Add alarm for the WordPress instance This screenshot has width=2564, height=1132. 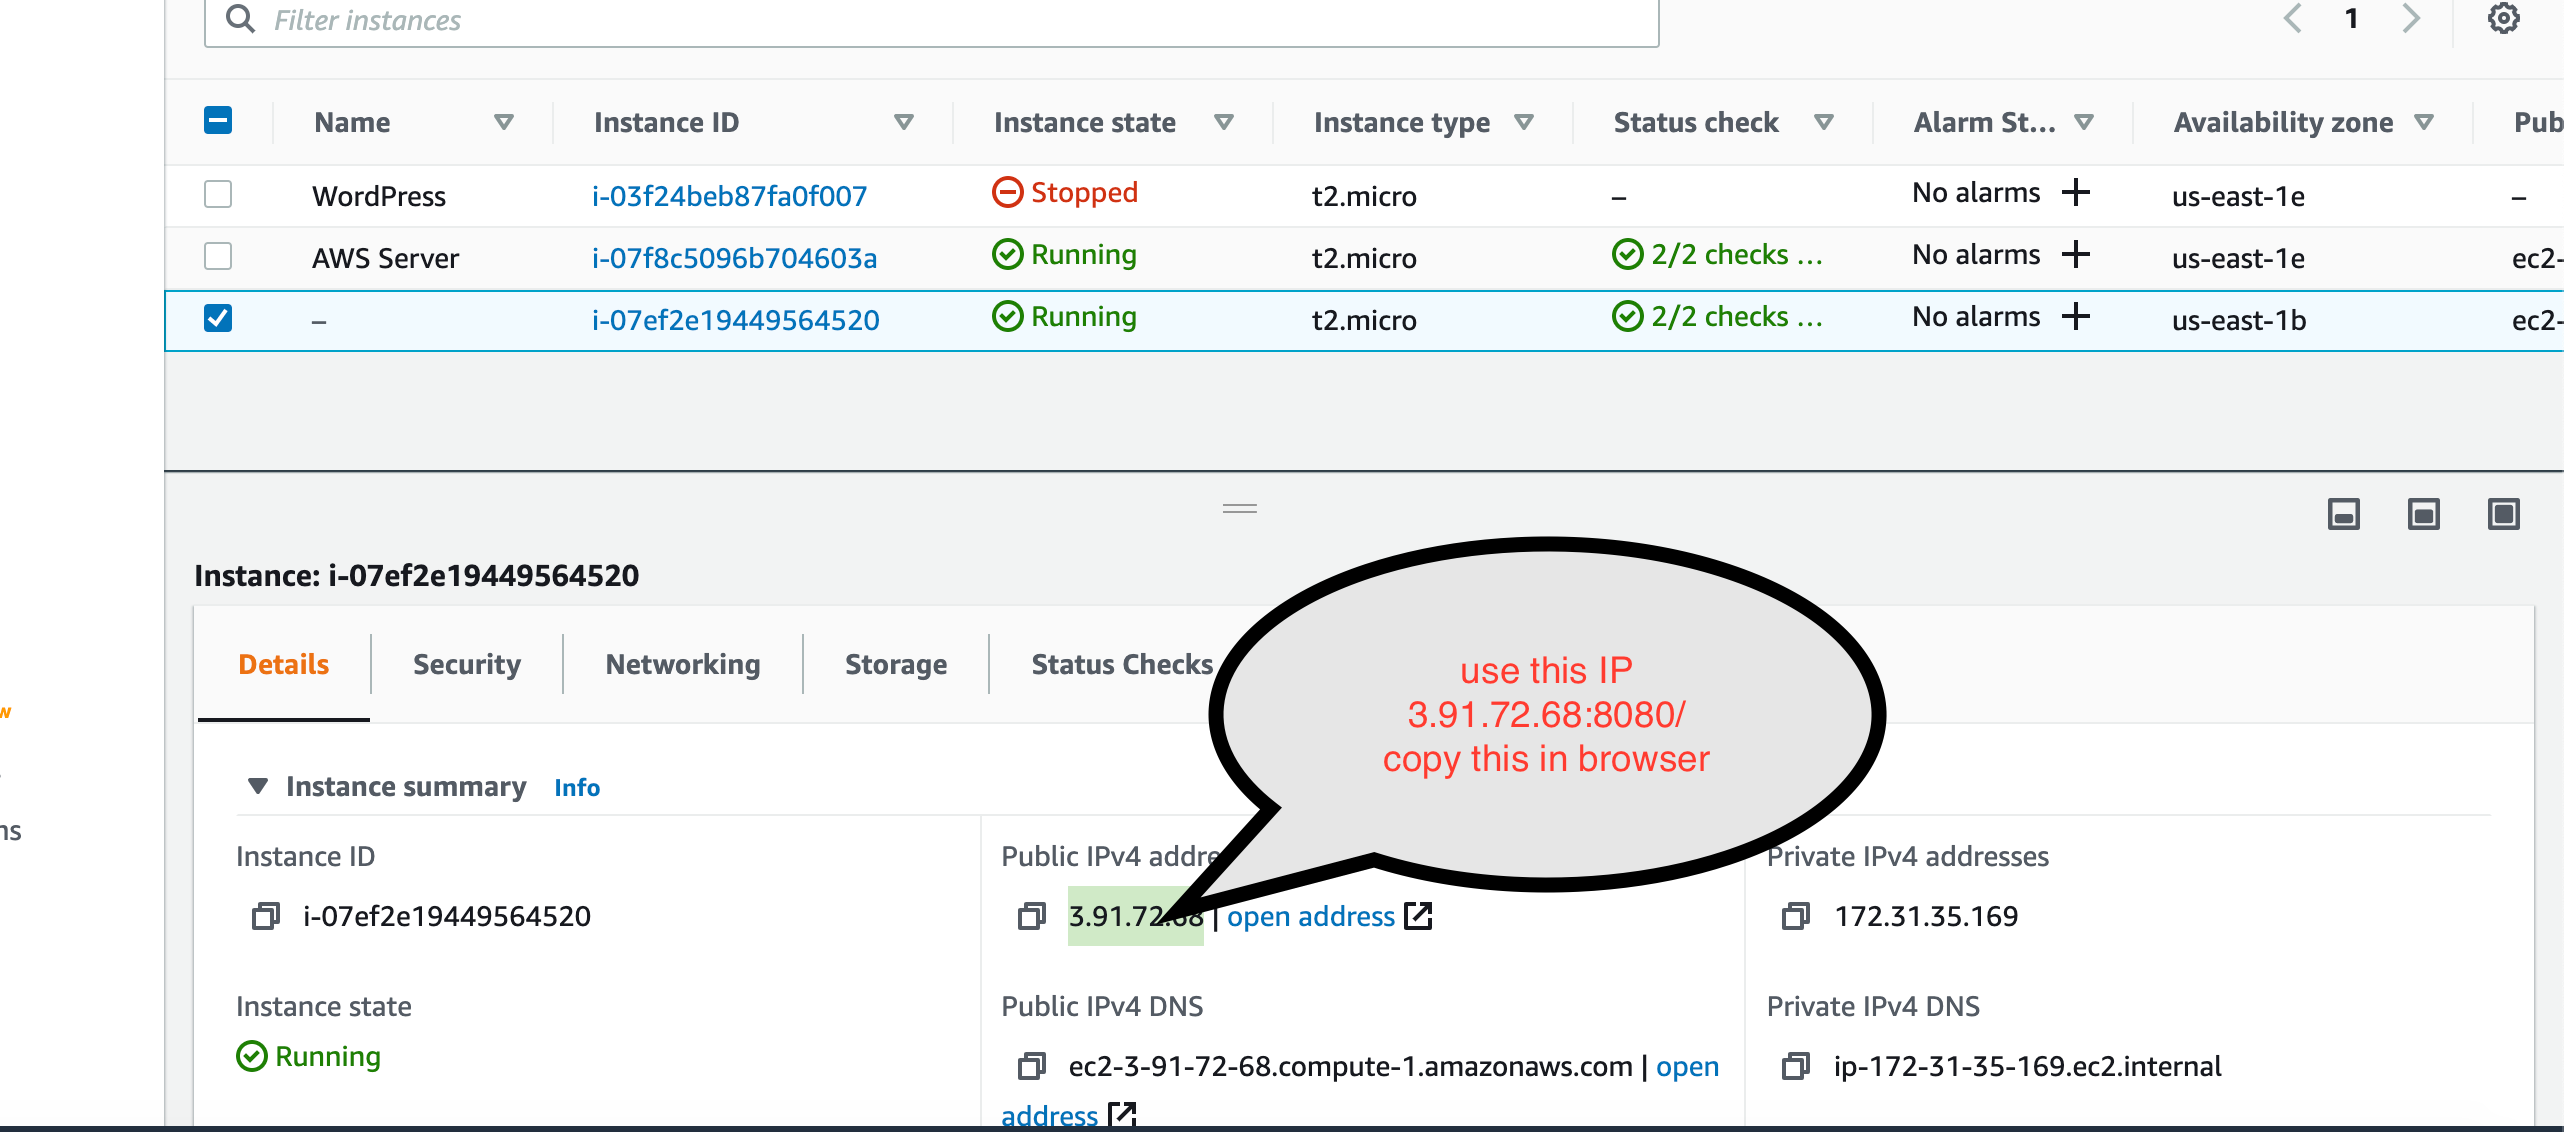(x=2076, y=192)
